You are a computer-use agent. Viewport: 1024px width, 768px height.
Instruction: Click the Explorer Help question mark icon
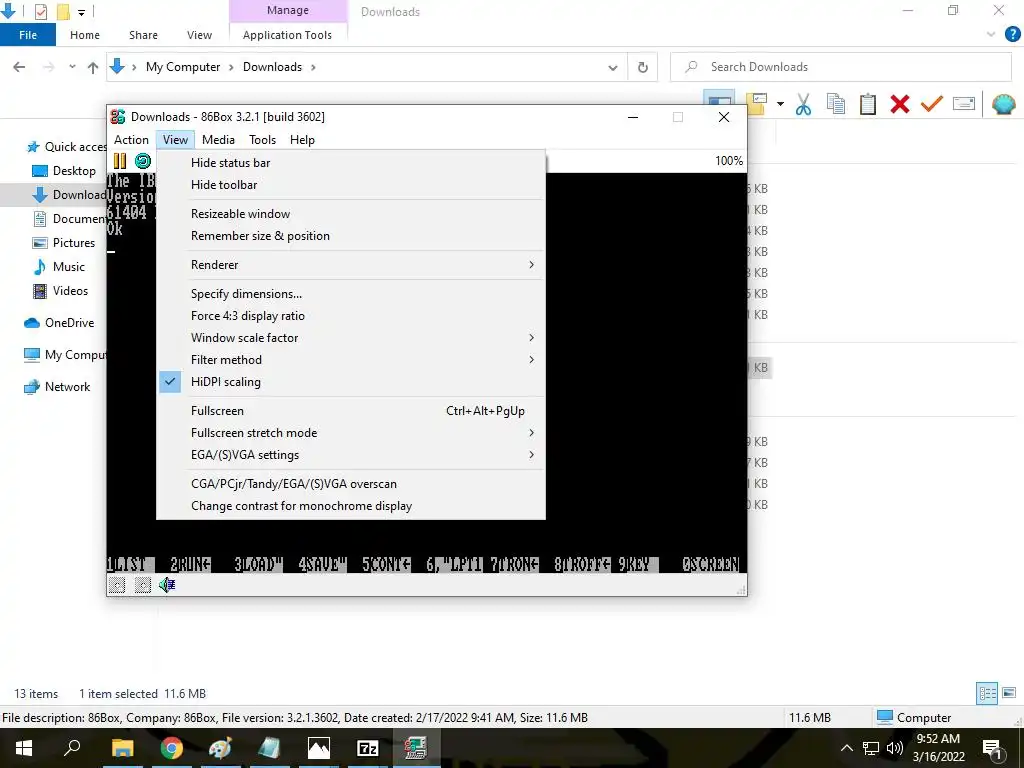point(1012,35)
